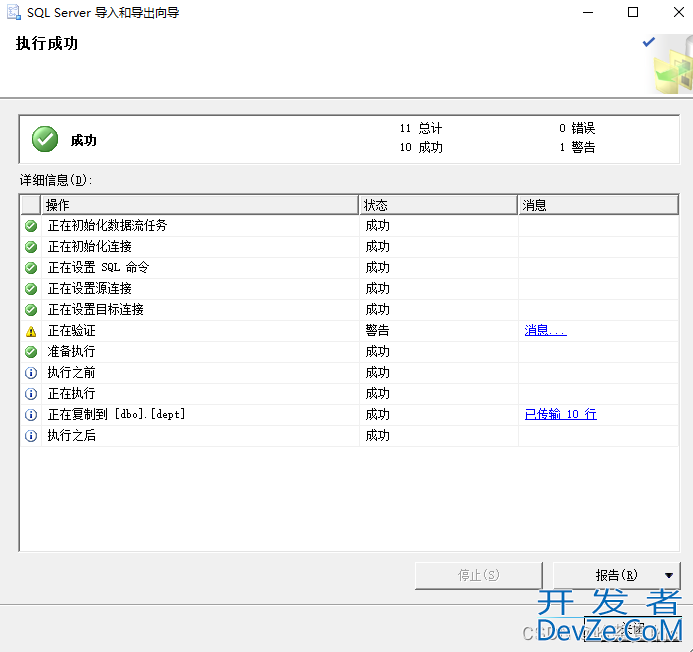Click the SQL Server wizard title bar icon
This screenshot has height=652, width=693.
[13, 12]
